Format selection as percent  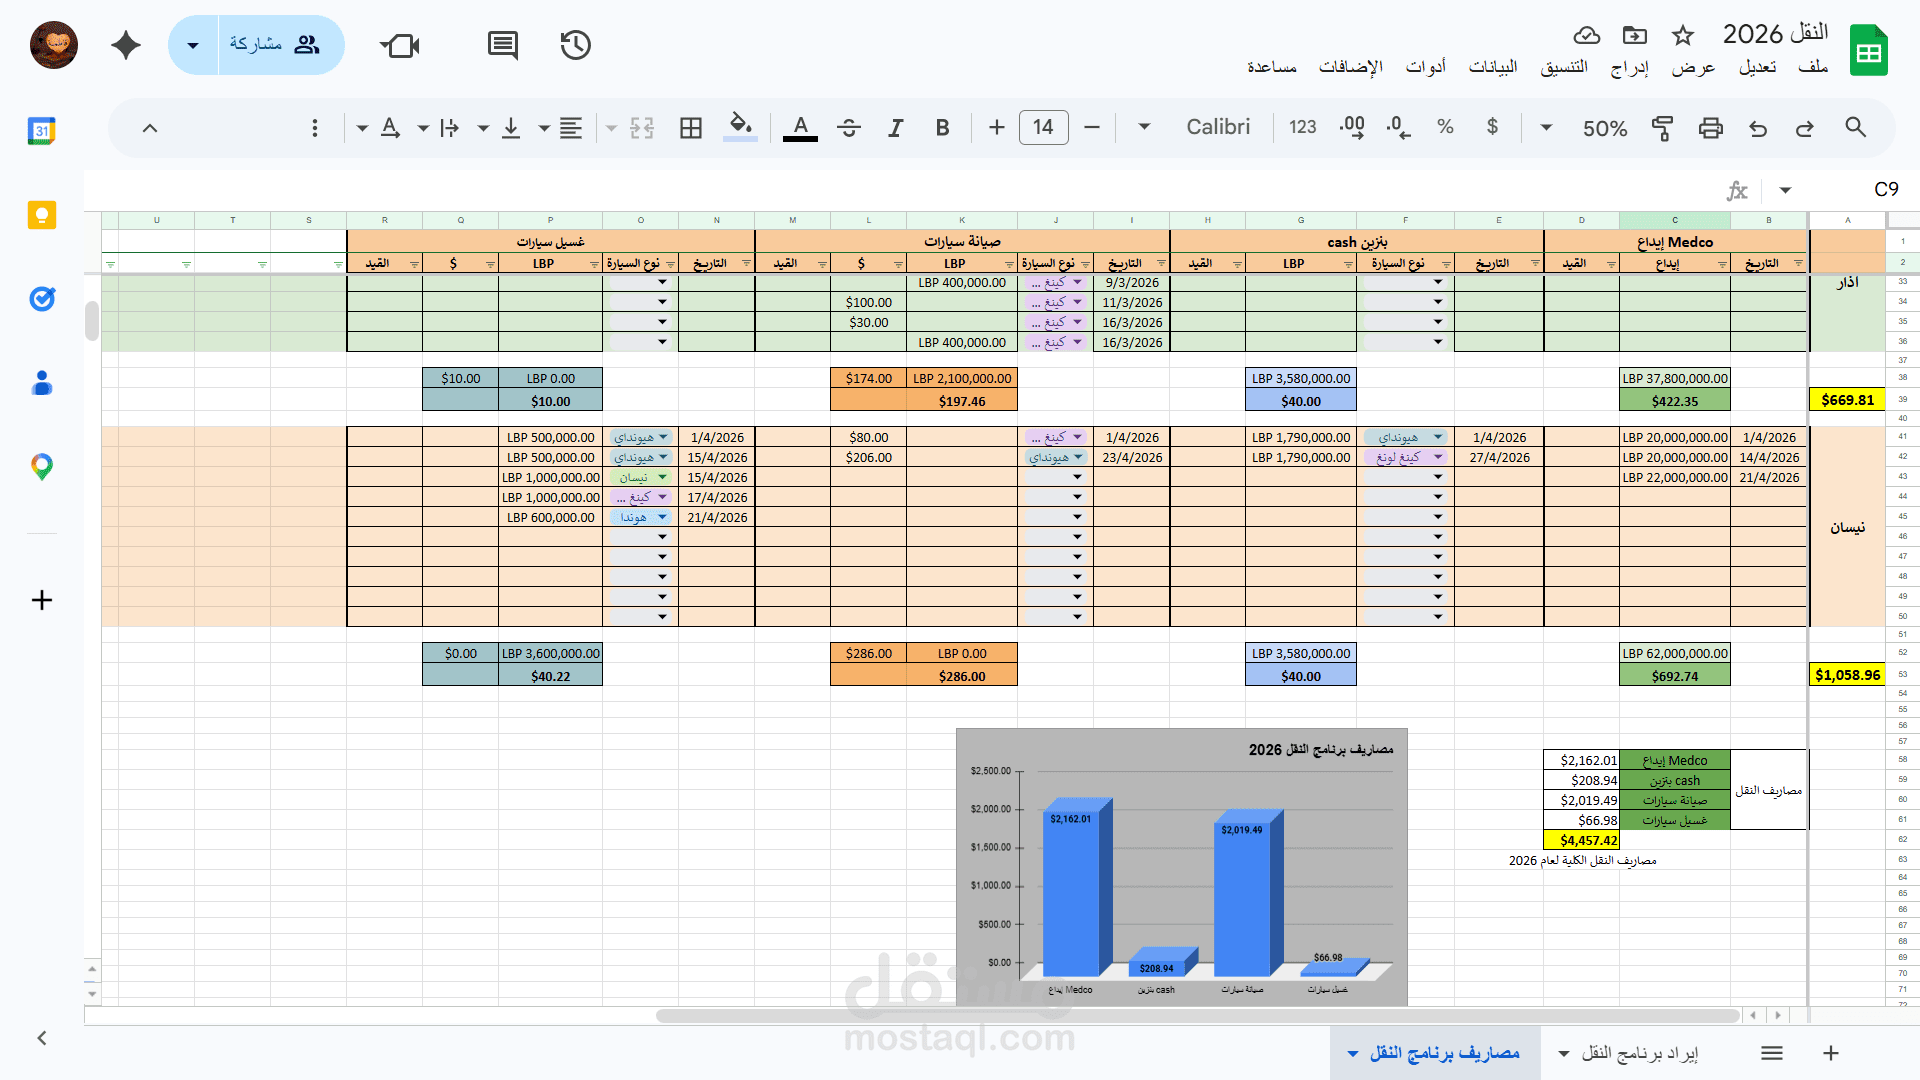tap(1445, 127)
